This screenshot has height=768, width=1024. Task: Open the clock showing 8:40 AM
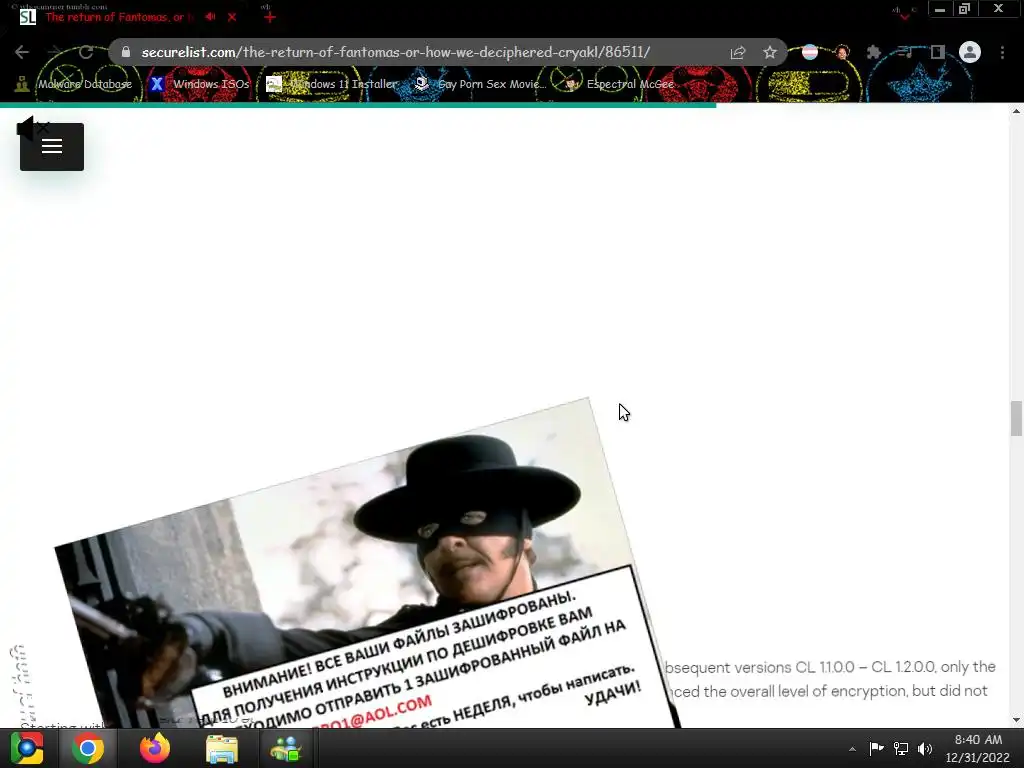pyautogui.click(x=978, y=748)
